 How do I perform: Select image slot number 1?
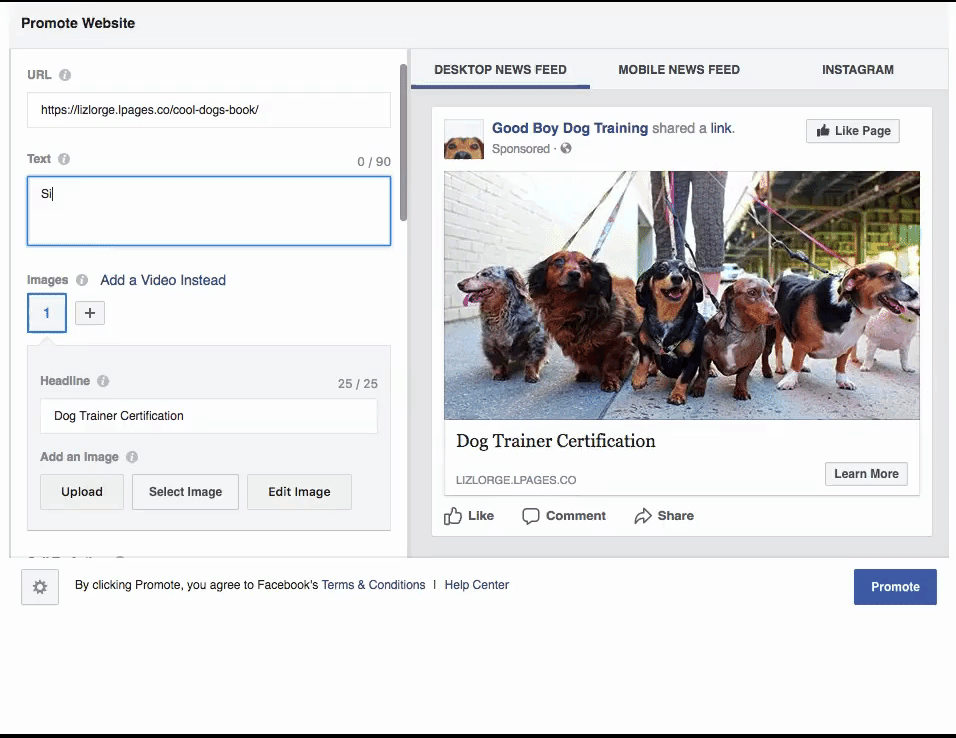point(47,313)
